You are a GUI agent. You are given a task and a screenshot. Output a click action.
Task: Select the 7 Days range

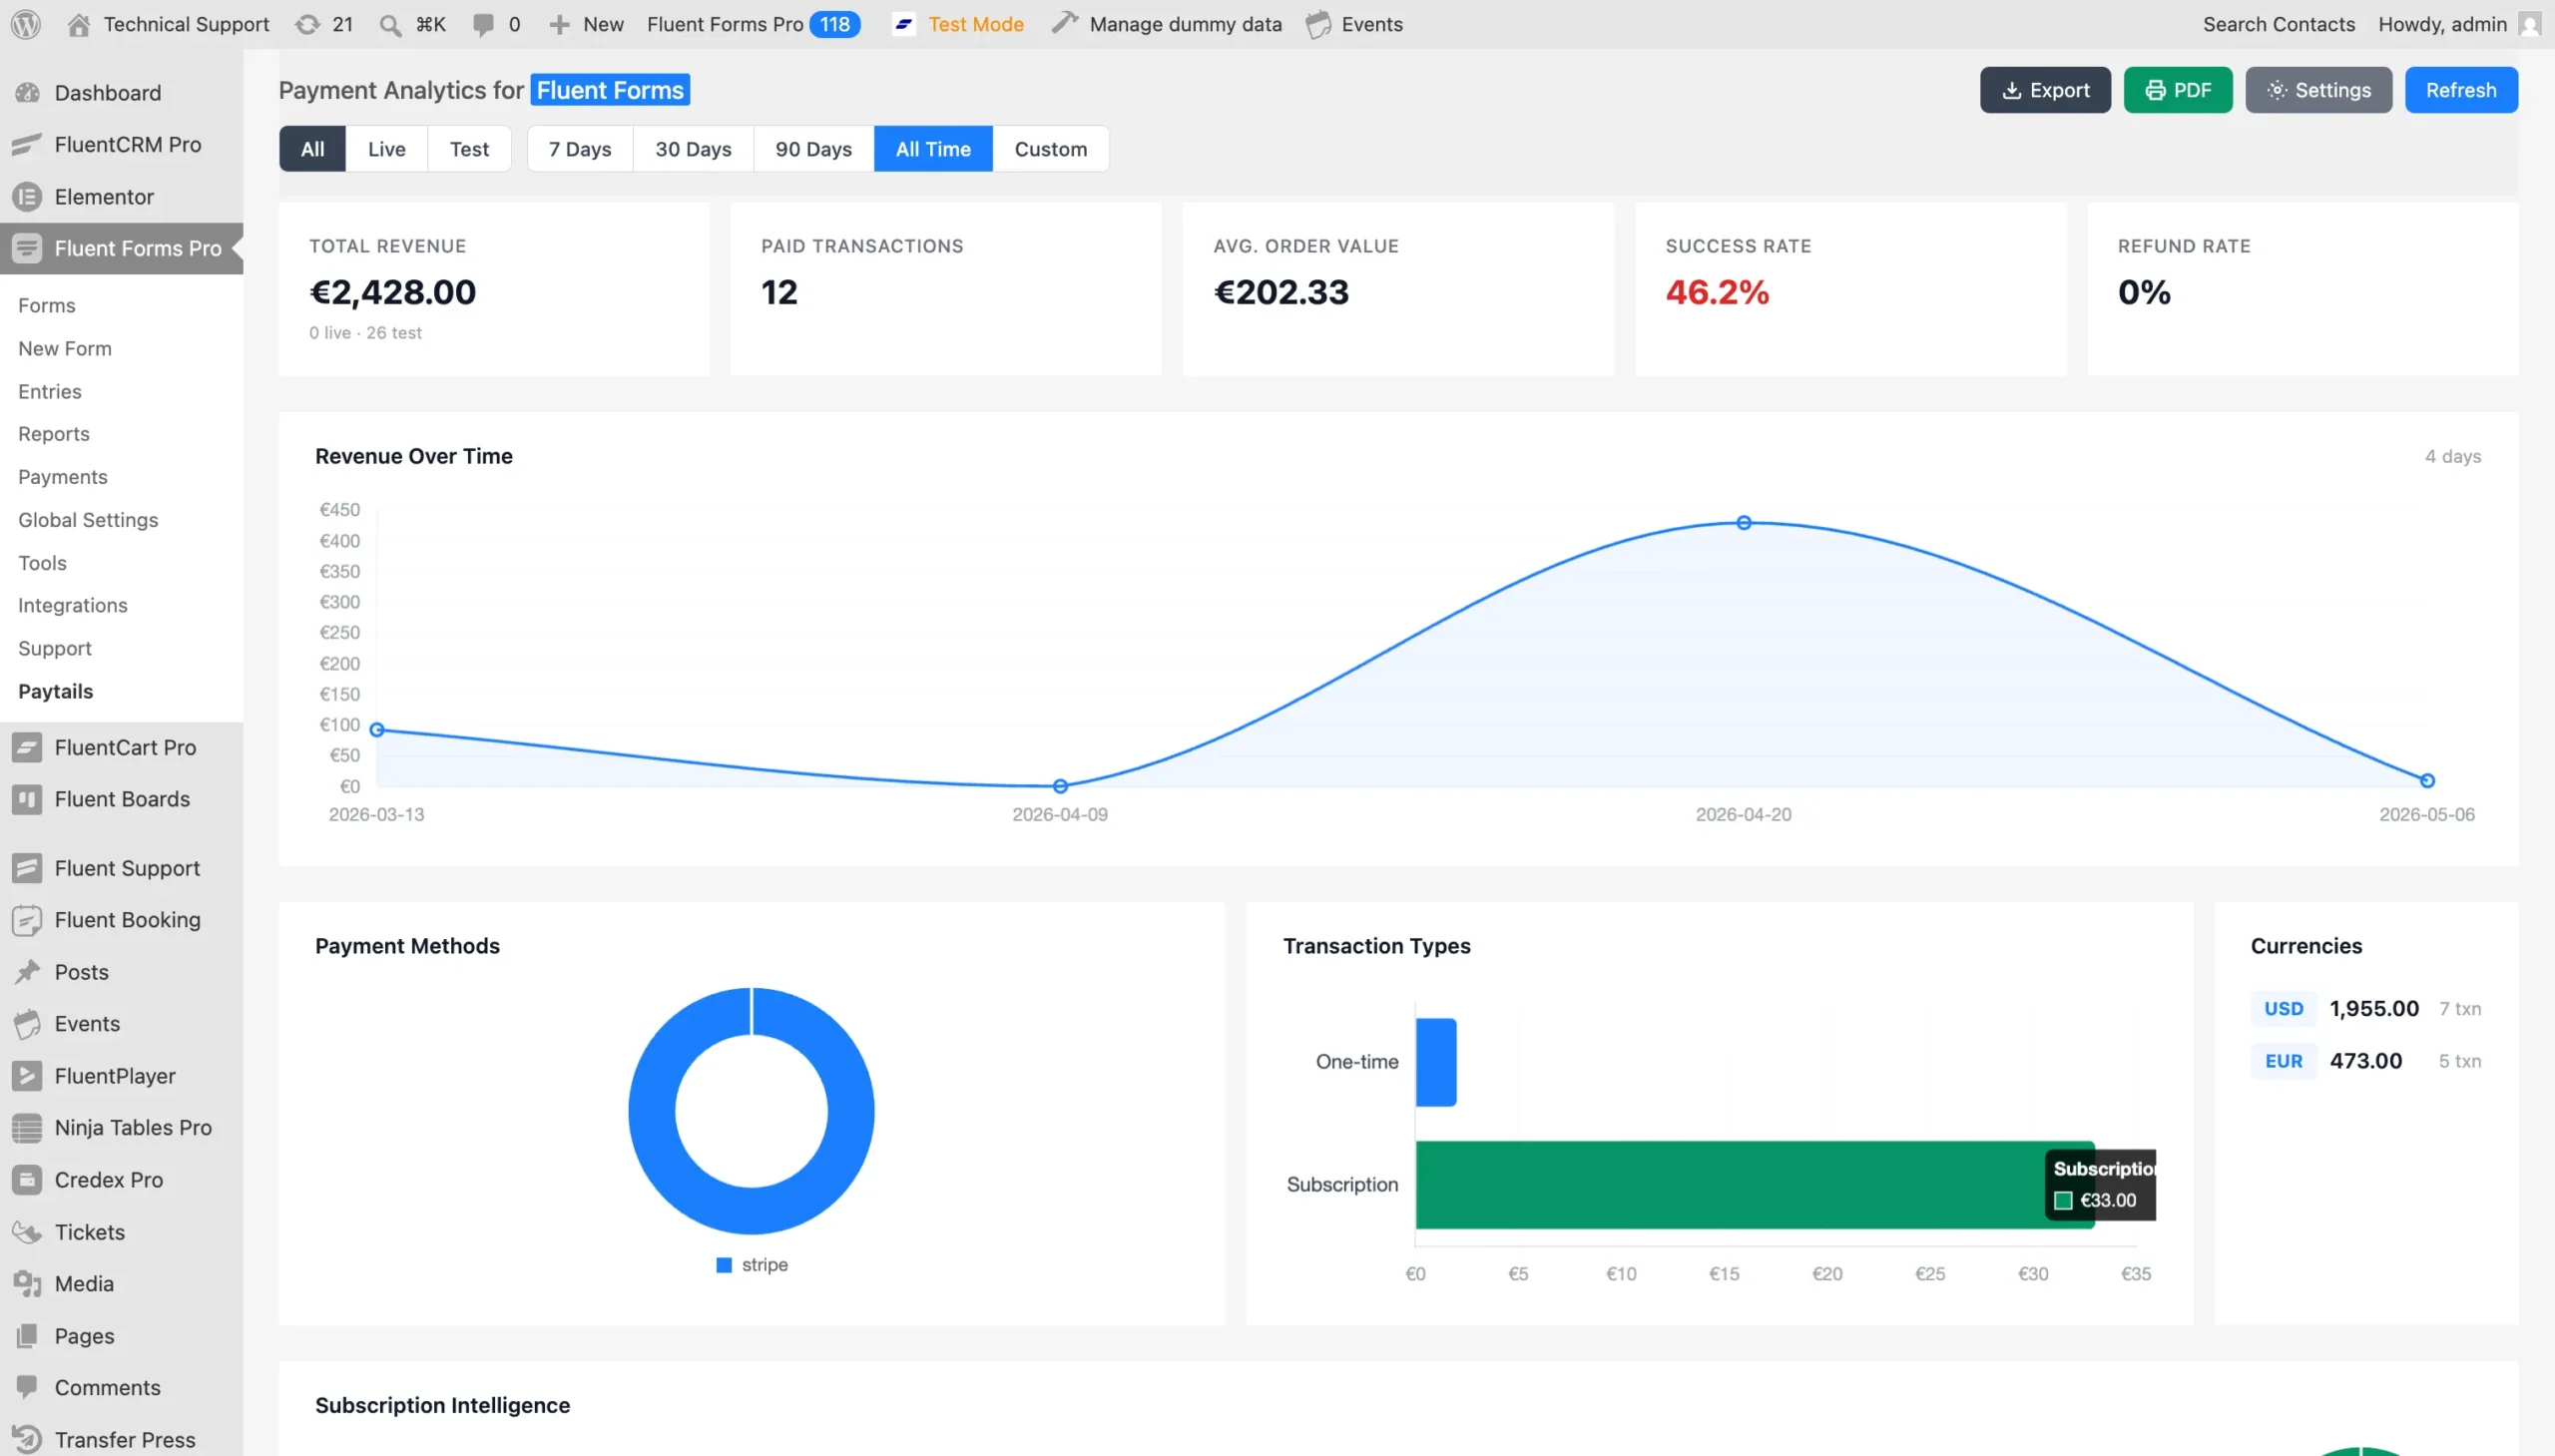pos(580,149)
